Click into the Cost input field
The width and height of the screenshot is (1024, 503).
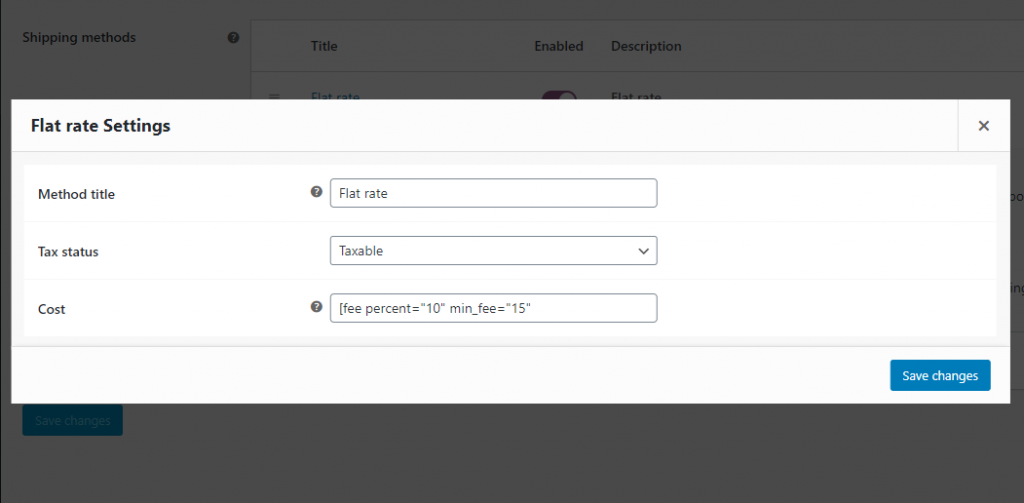tap(494, 308)
